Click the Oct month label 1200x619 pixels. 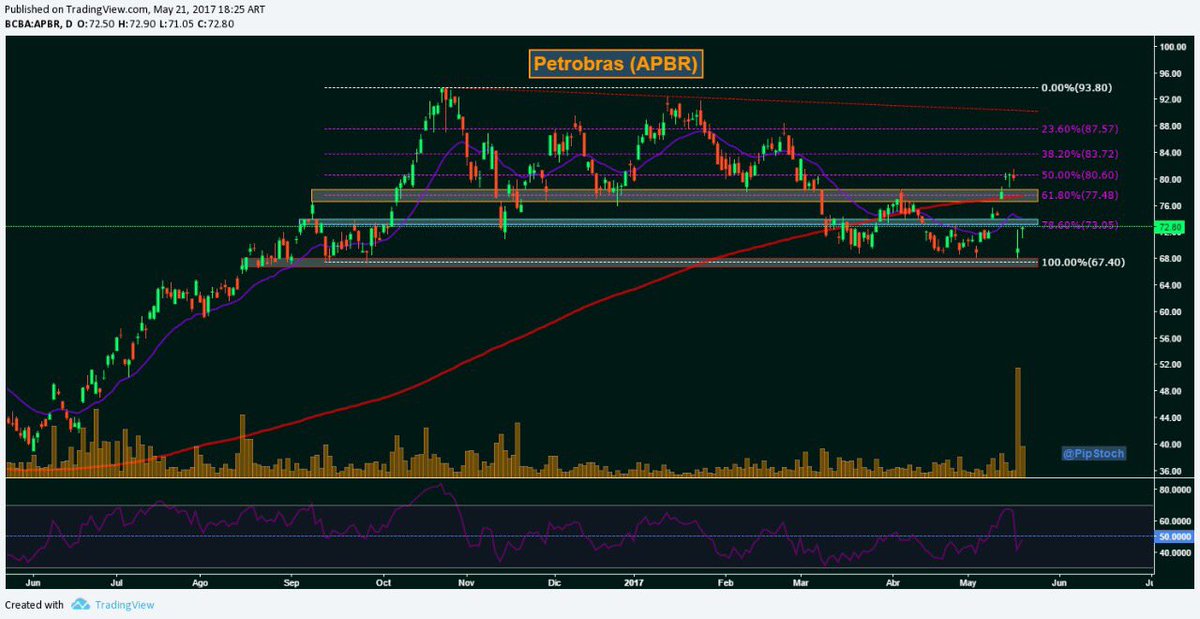(x=383, y=580)
